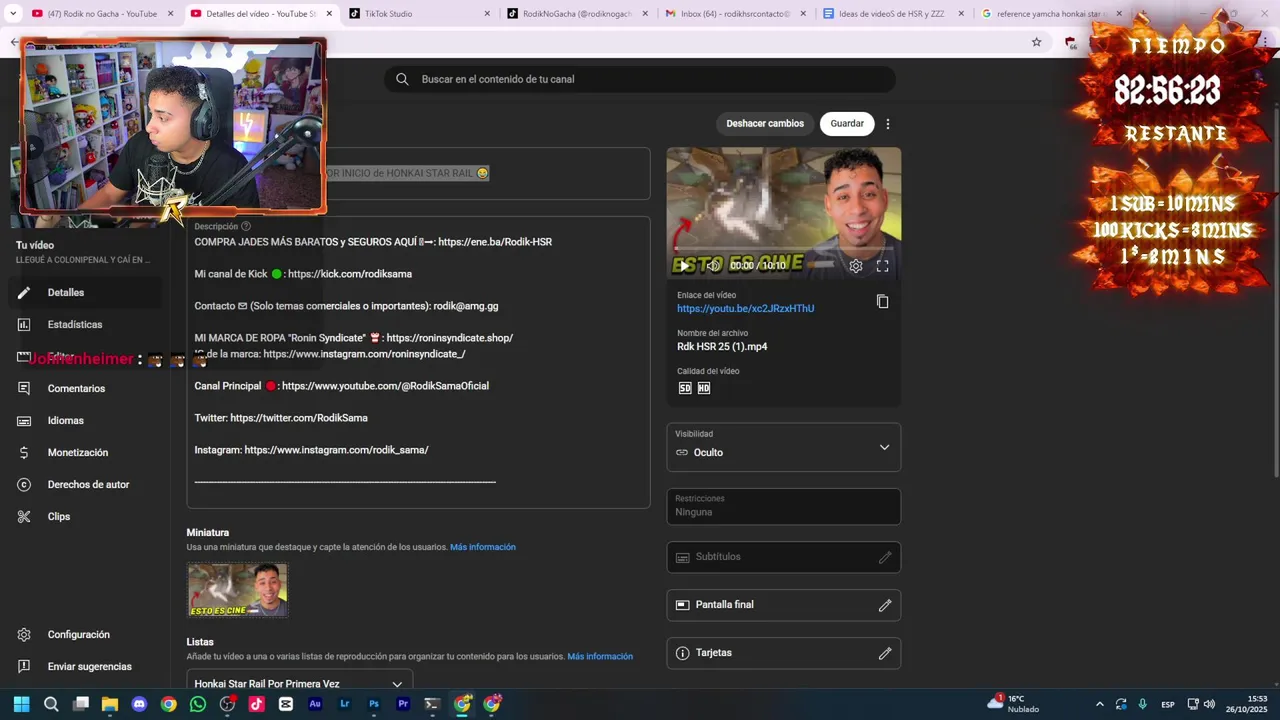This screenshot has height=720, width=1280.
Task: Edit Tarjetas with pencil icon
Action: (x=885, y=653)
